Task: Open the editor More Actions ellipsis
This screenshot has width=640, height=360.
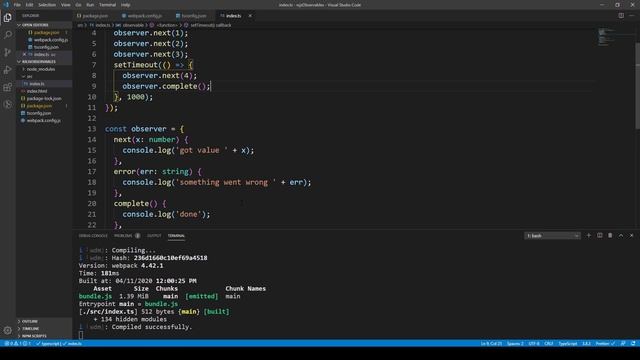Action: (x=631, y=16)
